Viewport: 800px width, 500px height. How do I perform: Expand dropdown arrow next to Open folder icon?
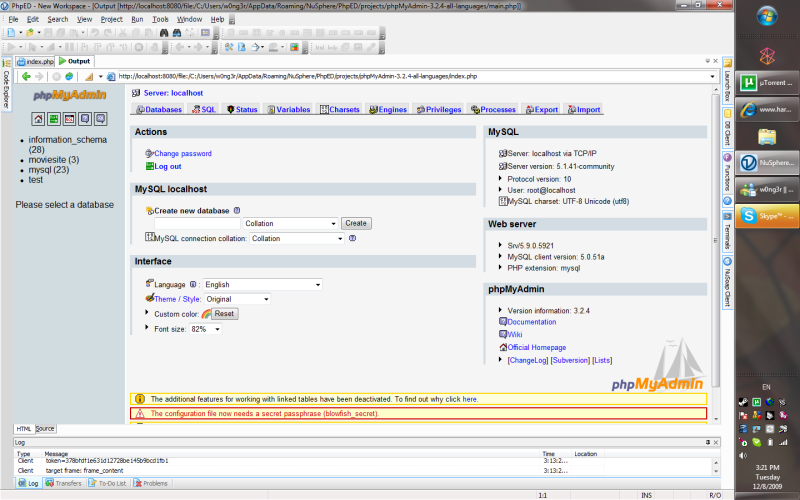click(x=39, y=32)
